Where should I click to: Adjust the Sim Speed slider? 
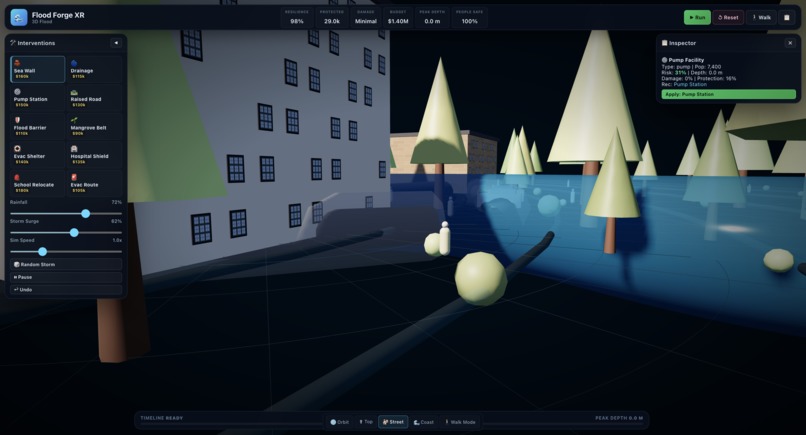click(x=66, y=251)
